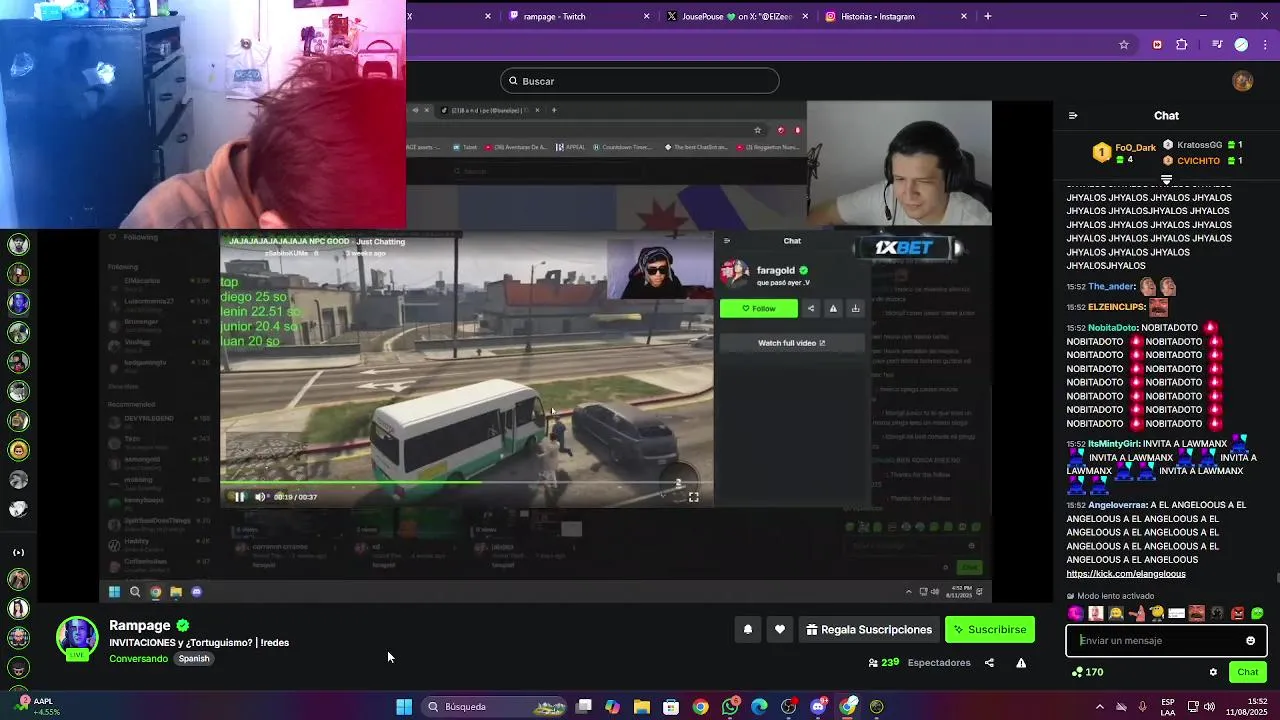Screen dimensions: 1280x720
Task: Click the green Suscribirse button
Action: point(990,629)
